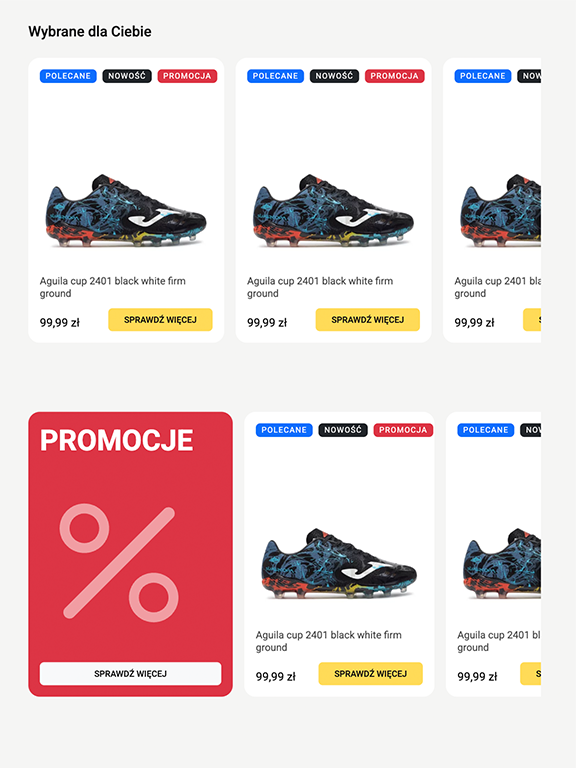The height and width of the screenshot is (768, 576).
Task: Click Sprawdź więcej on the bottom-row middle card
Action: click(371, 674)
